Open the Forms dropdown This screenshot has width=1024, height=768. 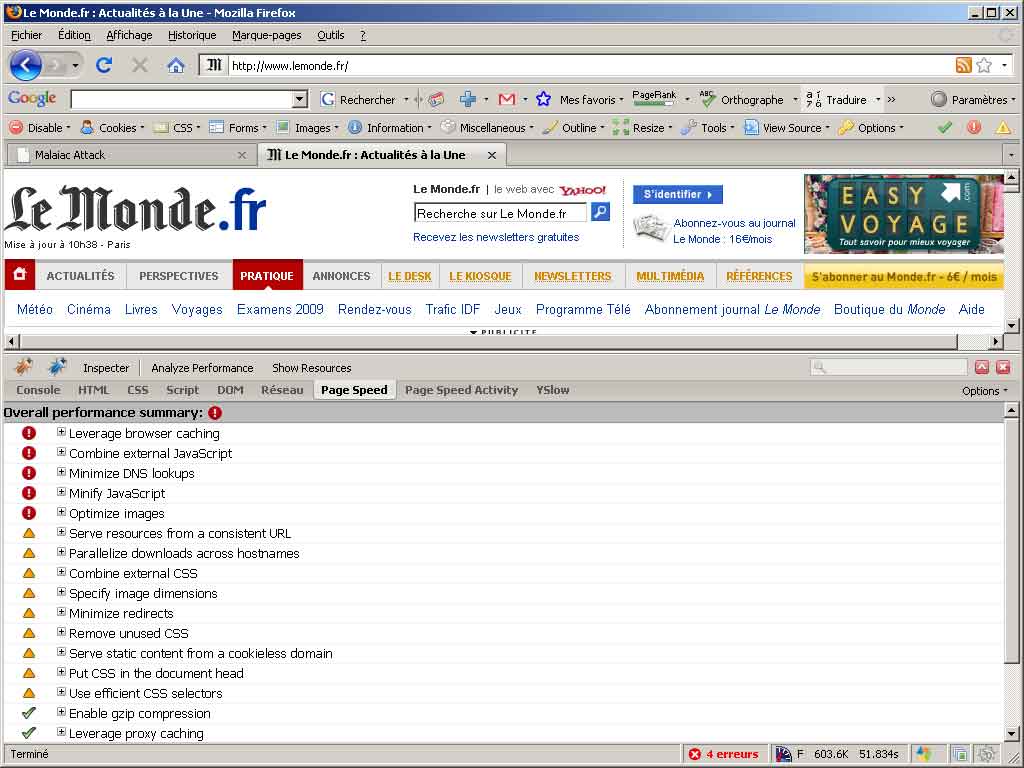(238, 127)
